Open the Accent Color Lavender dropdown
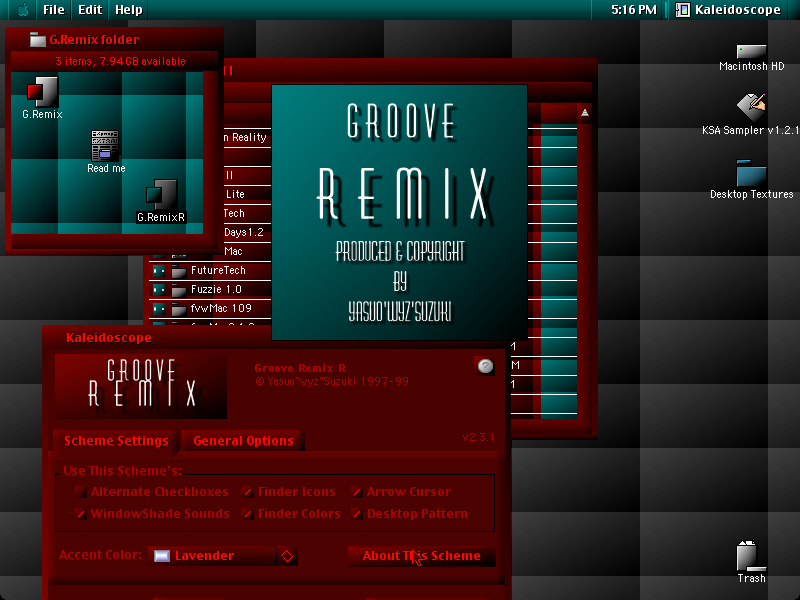Screen dimensions: 800x600 pyautogui.click(x=222, y=556)
